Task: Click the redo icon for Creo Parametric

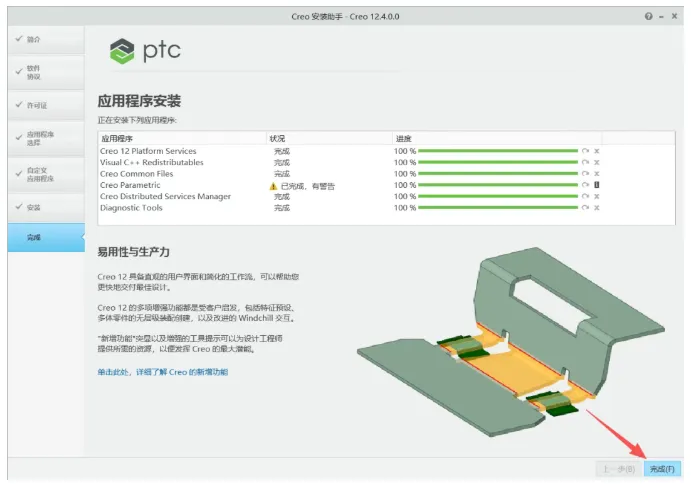Action: (585, 185)
